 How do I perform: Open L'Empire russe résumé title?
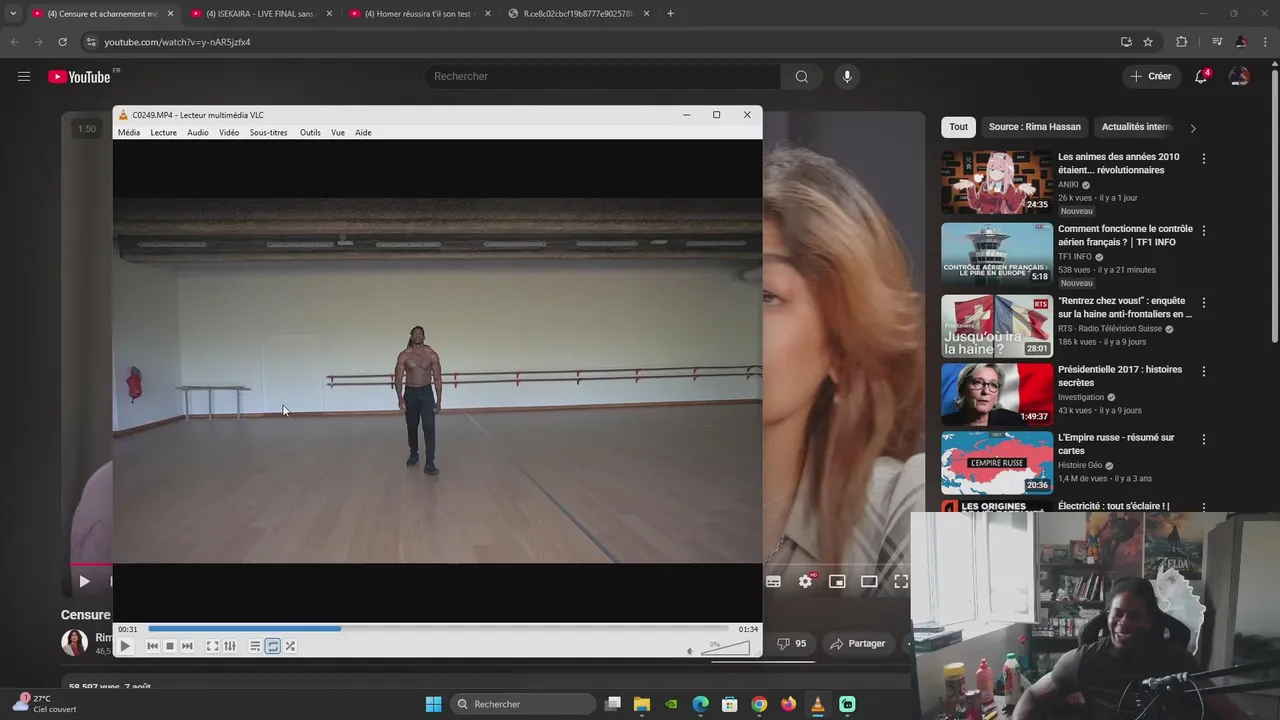(1116, 444)
